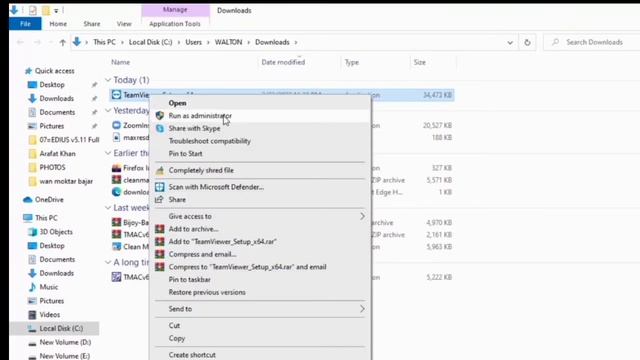This screenshot has height=360, width=640.
Task: Expand the Give access to submenu
Action: click(x=362, y=216)
